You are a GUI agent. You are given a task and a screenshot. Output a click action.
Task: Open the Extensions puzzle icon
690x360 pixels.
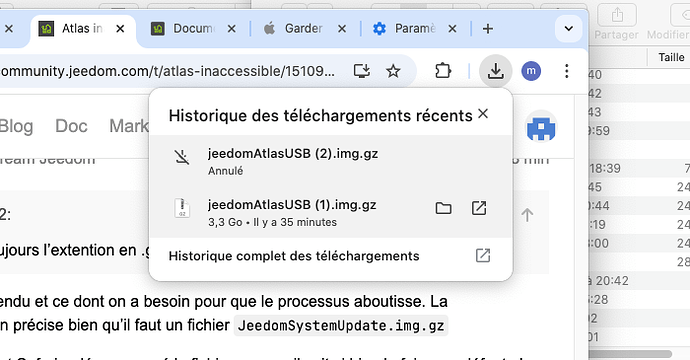click(x=443, y=71)
